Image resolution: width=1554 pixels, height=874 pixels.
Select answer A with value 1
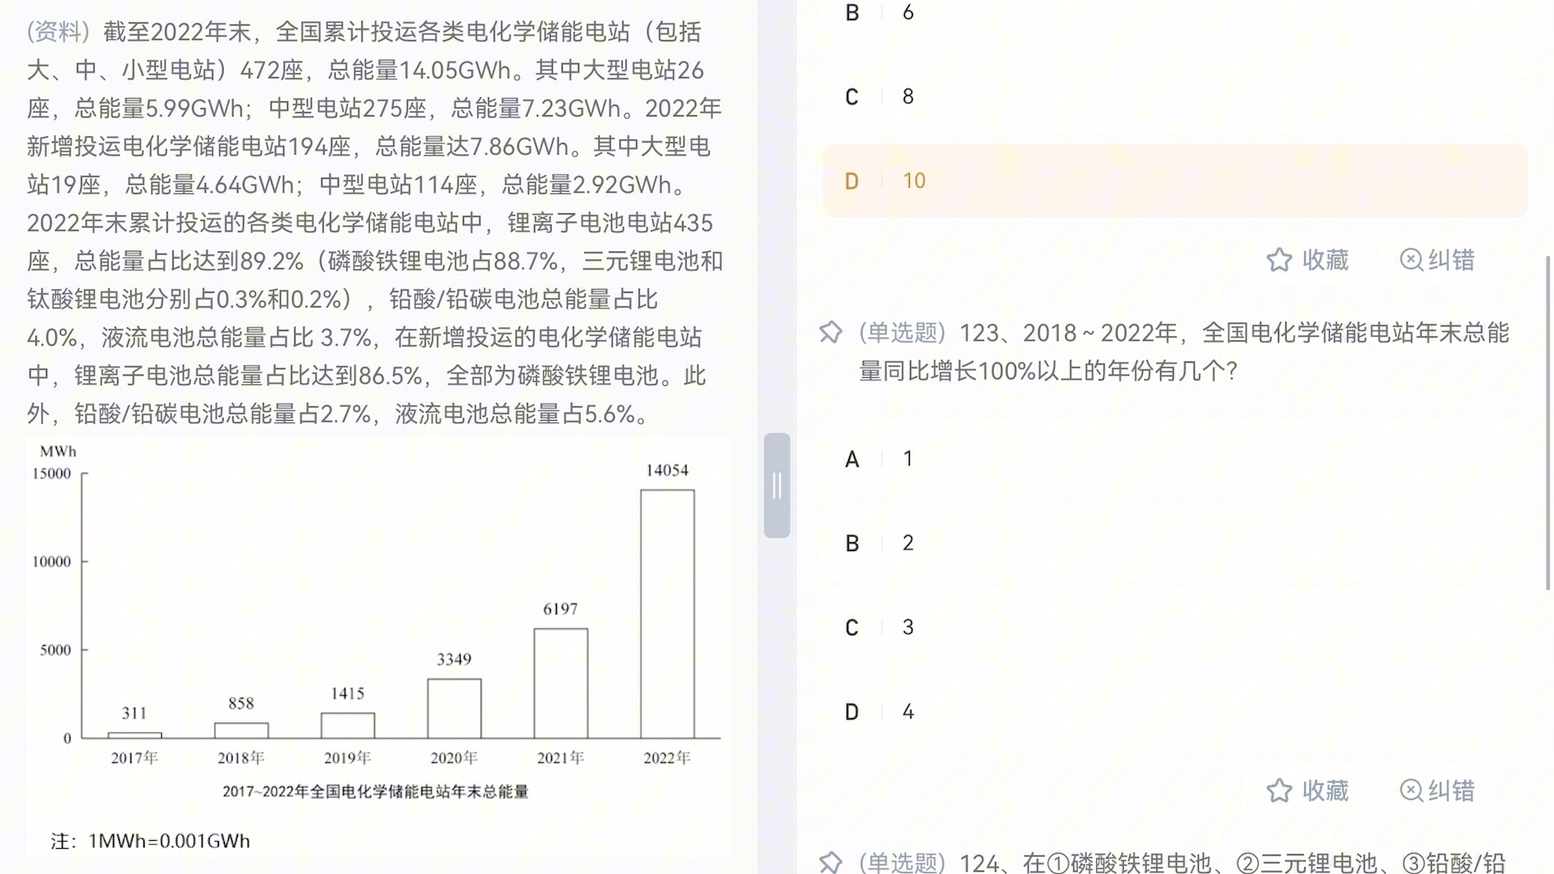pos(1175,459)
